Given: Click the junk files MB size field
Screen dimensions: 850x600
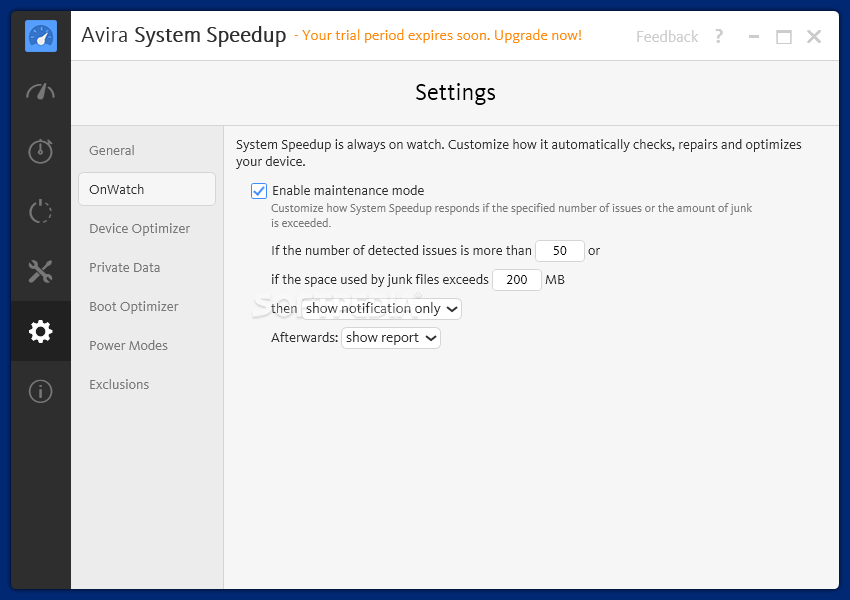Looking at the screenshot, I should [x=517, y=280].
